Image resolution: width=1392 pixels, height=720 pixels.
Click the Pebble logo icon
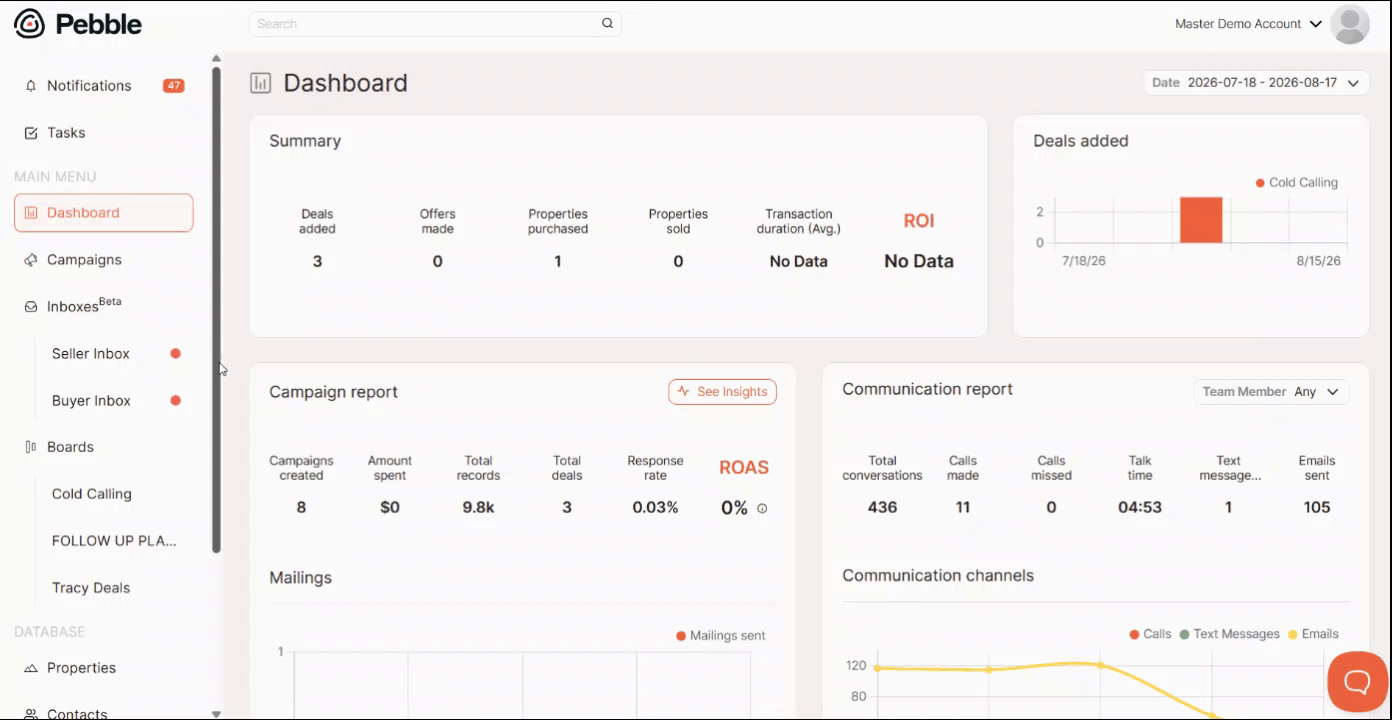point(29,24)
